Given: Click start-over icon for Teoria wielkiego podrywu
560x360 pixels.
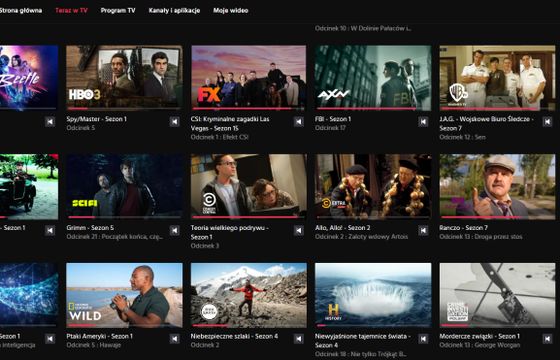Looking at the screenshot, I should (299, 230).
